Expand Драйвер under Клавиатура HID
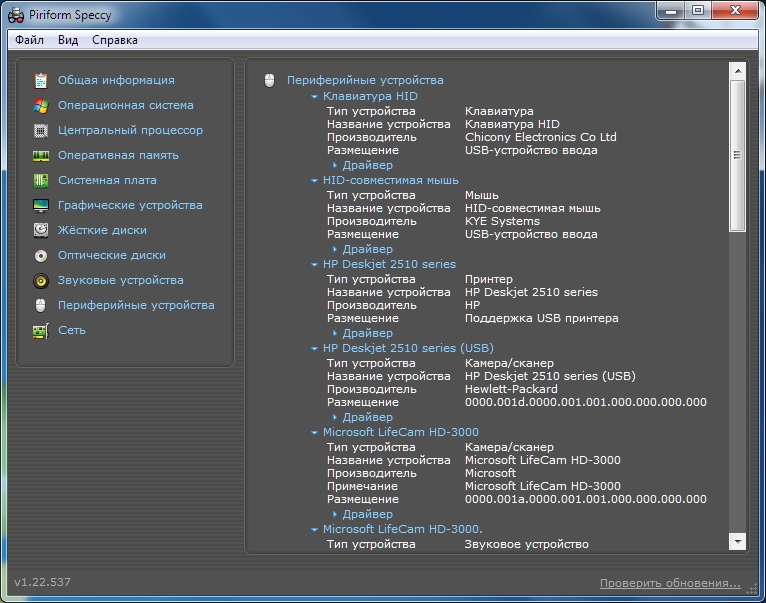The width and height of the screenshot is (766, 603). (x=335, y=166)
